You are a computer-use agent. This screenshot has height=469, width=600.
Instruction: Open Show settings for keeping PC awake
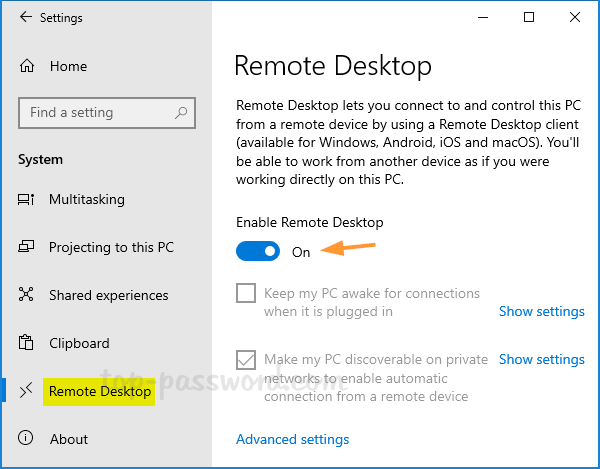541,312
